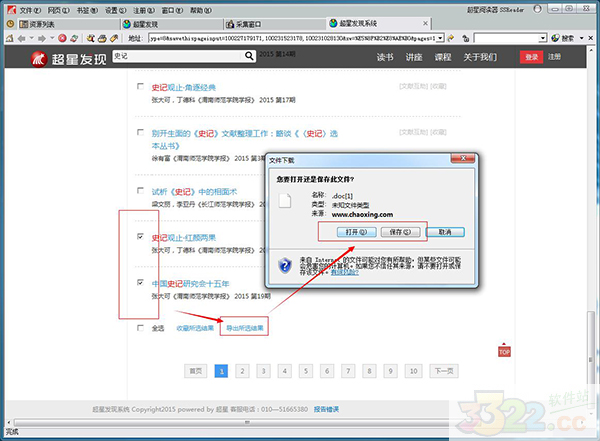Click the 注册 link in site header
Image resolution: width=600 pixels, height=441 pixels.
(554, 57)
